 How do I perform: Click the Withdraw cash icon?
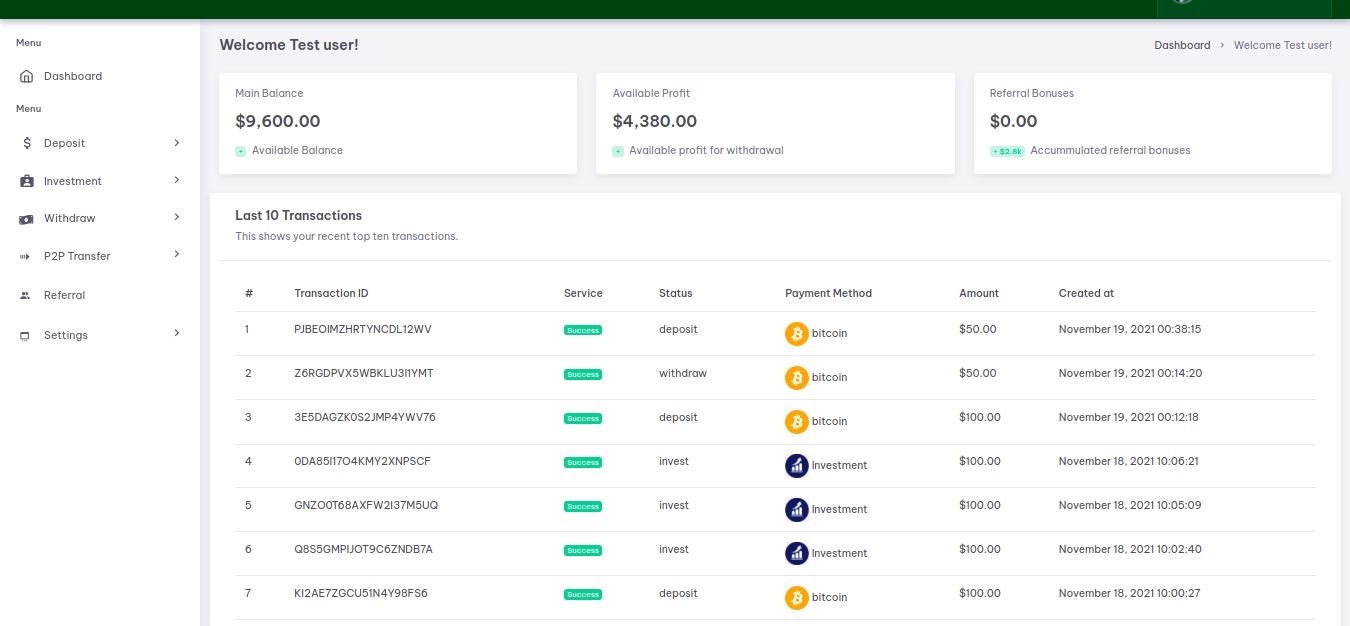click(26, 219)
